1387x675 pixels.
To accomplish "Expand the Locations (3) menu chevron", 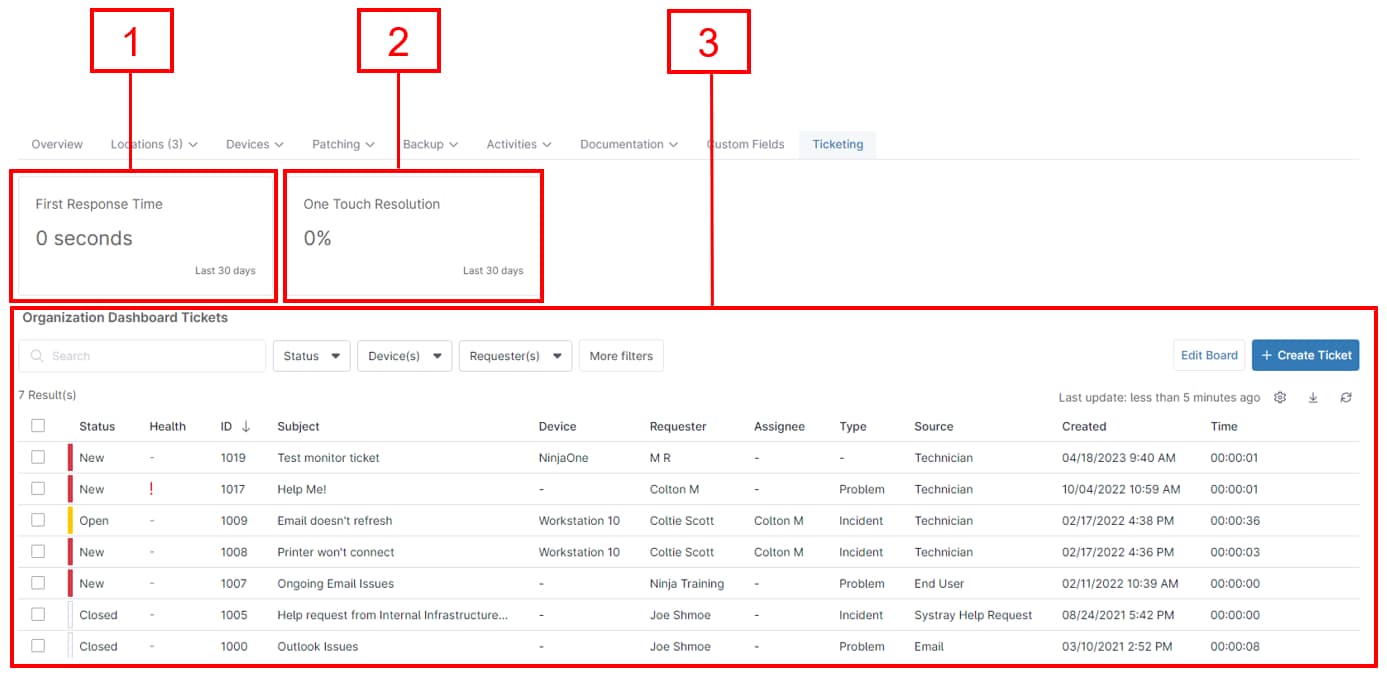I will [193, 143].
